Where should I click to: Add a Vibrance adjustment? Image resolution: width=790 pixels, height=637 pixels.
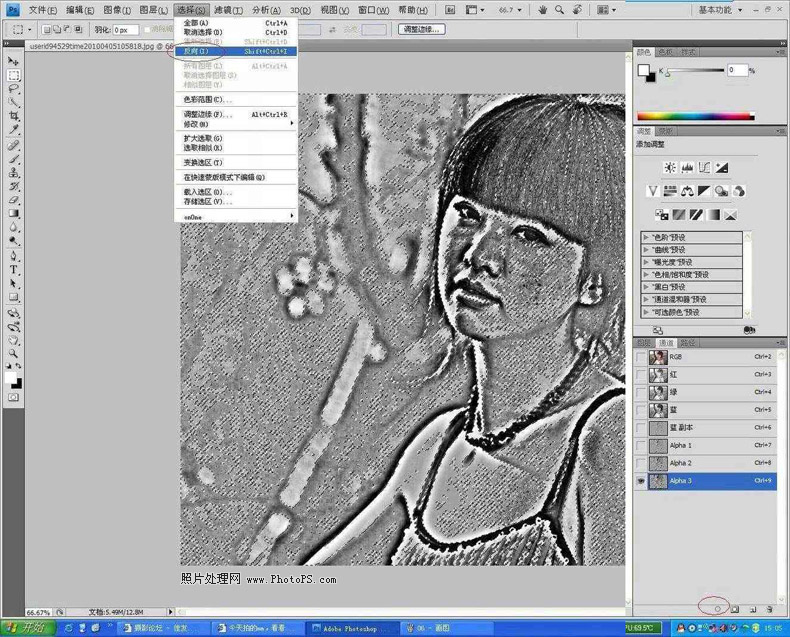653,191
